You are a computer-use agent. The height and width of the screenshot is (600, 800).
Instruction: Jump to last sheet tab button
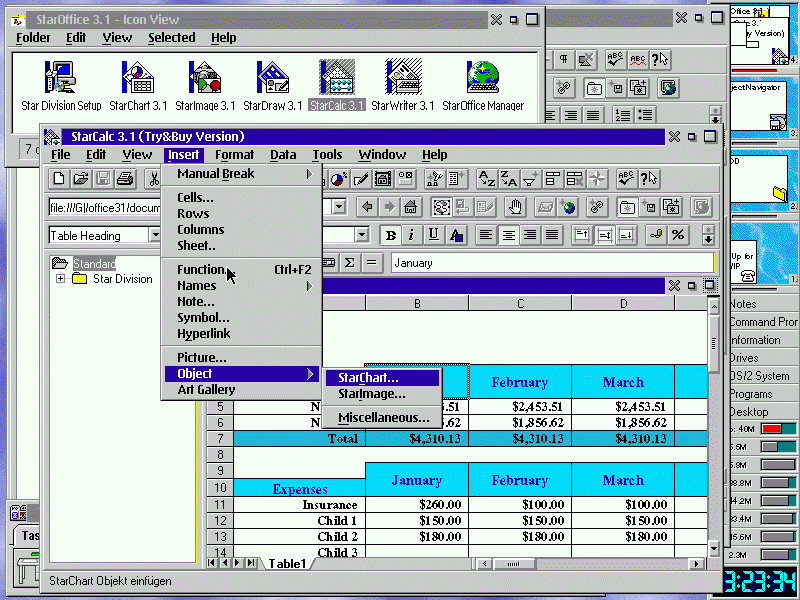pos(251,563)
